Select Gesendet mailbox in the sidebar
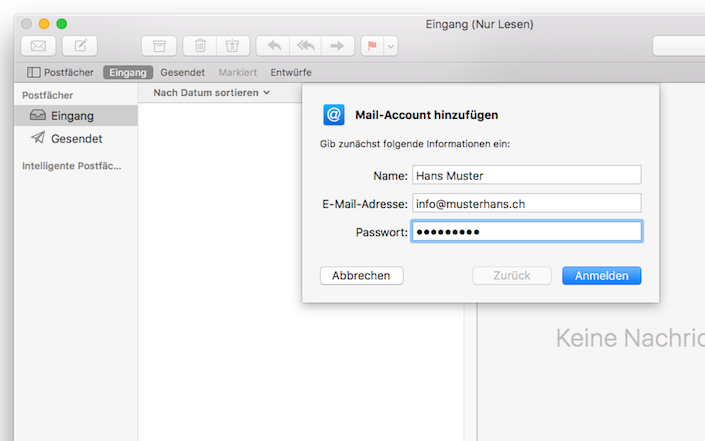 tap(76, 138)
